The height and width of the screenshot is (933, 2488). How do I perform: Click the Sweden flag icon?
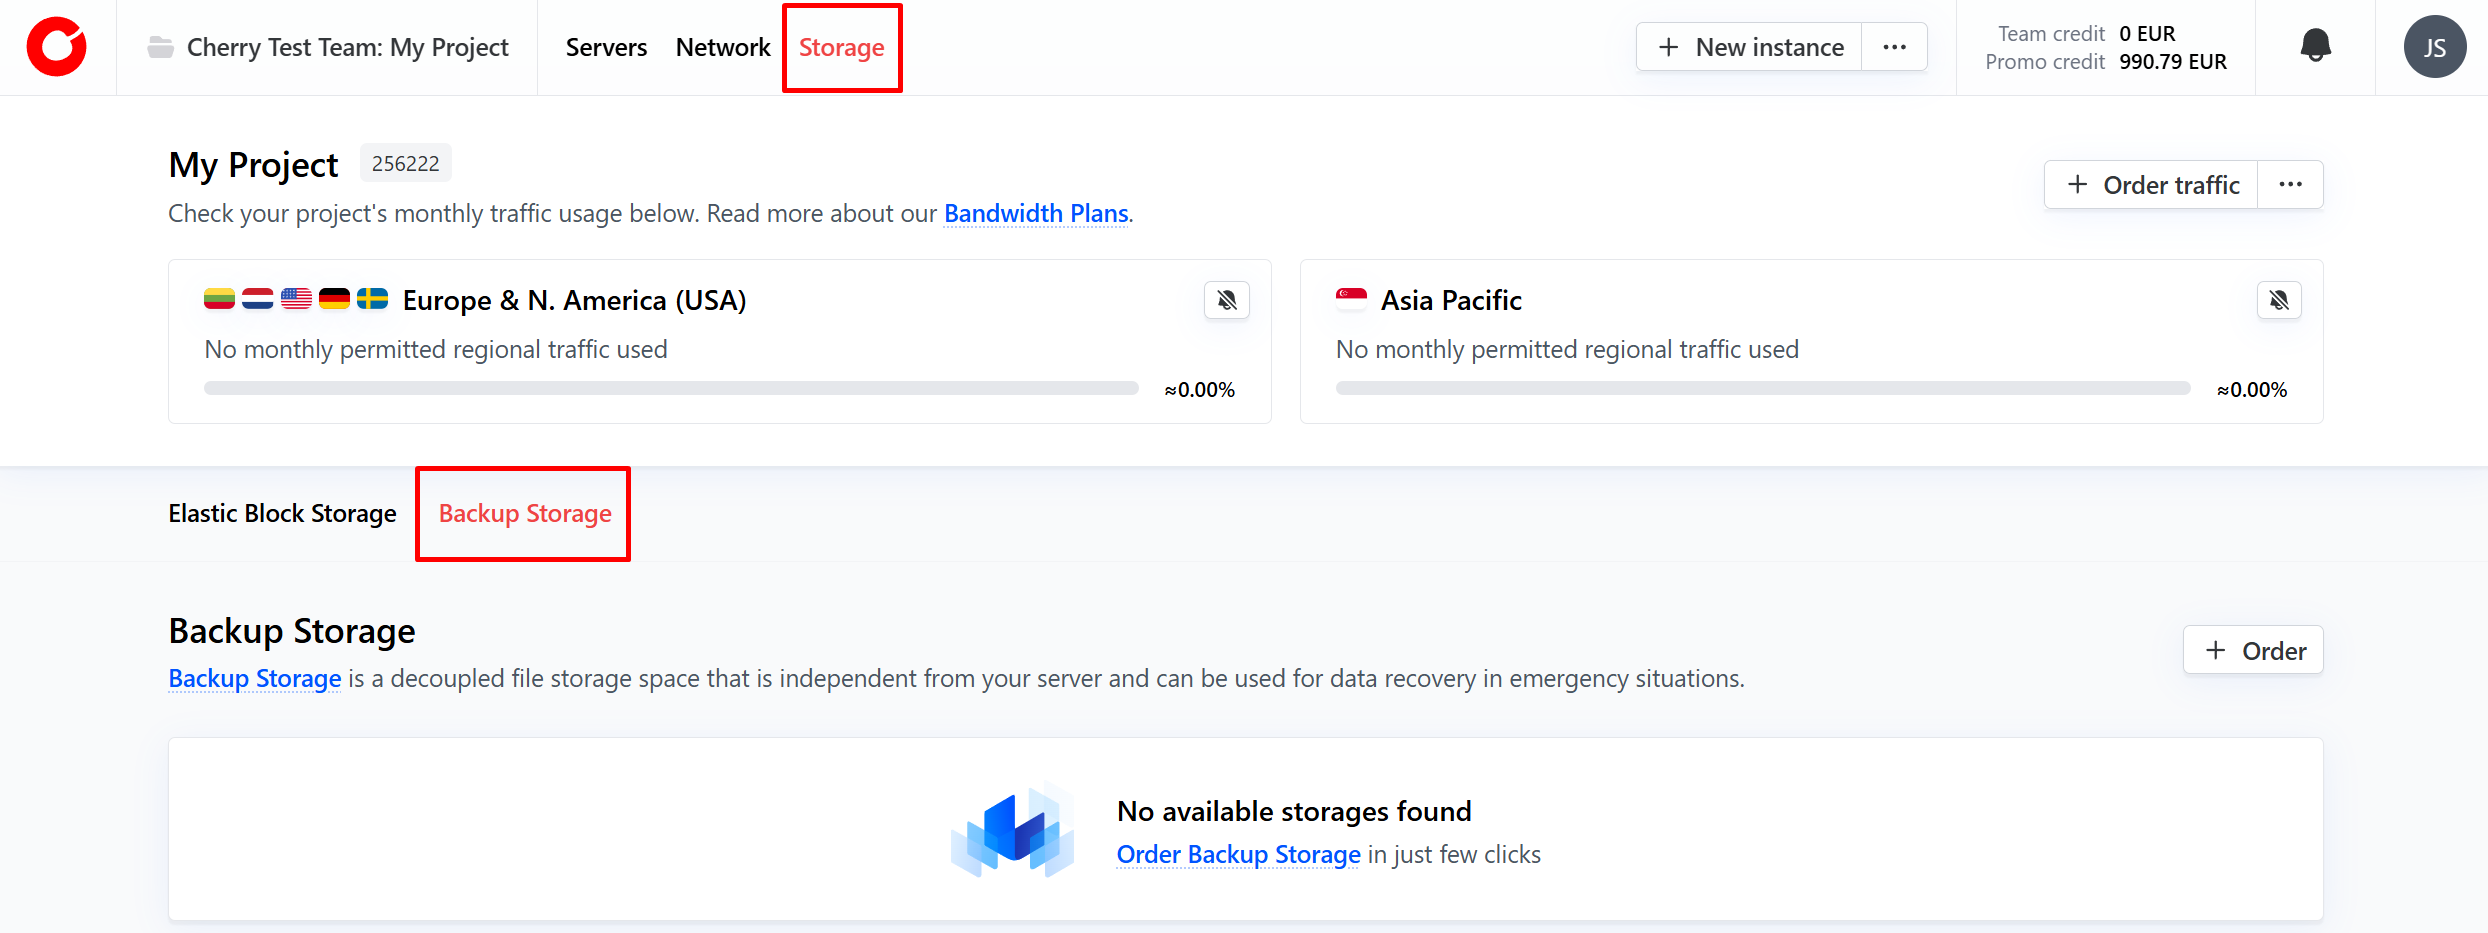pos(373,299)
